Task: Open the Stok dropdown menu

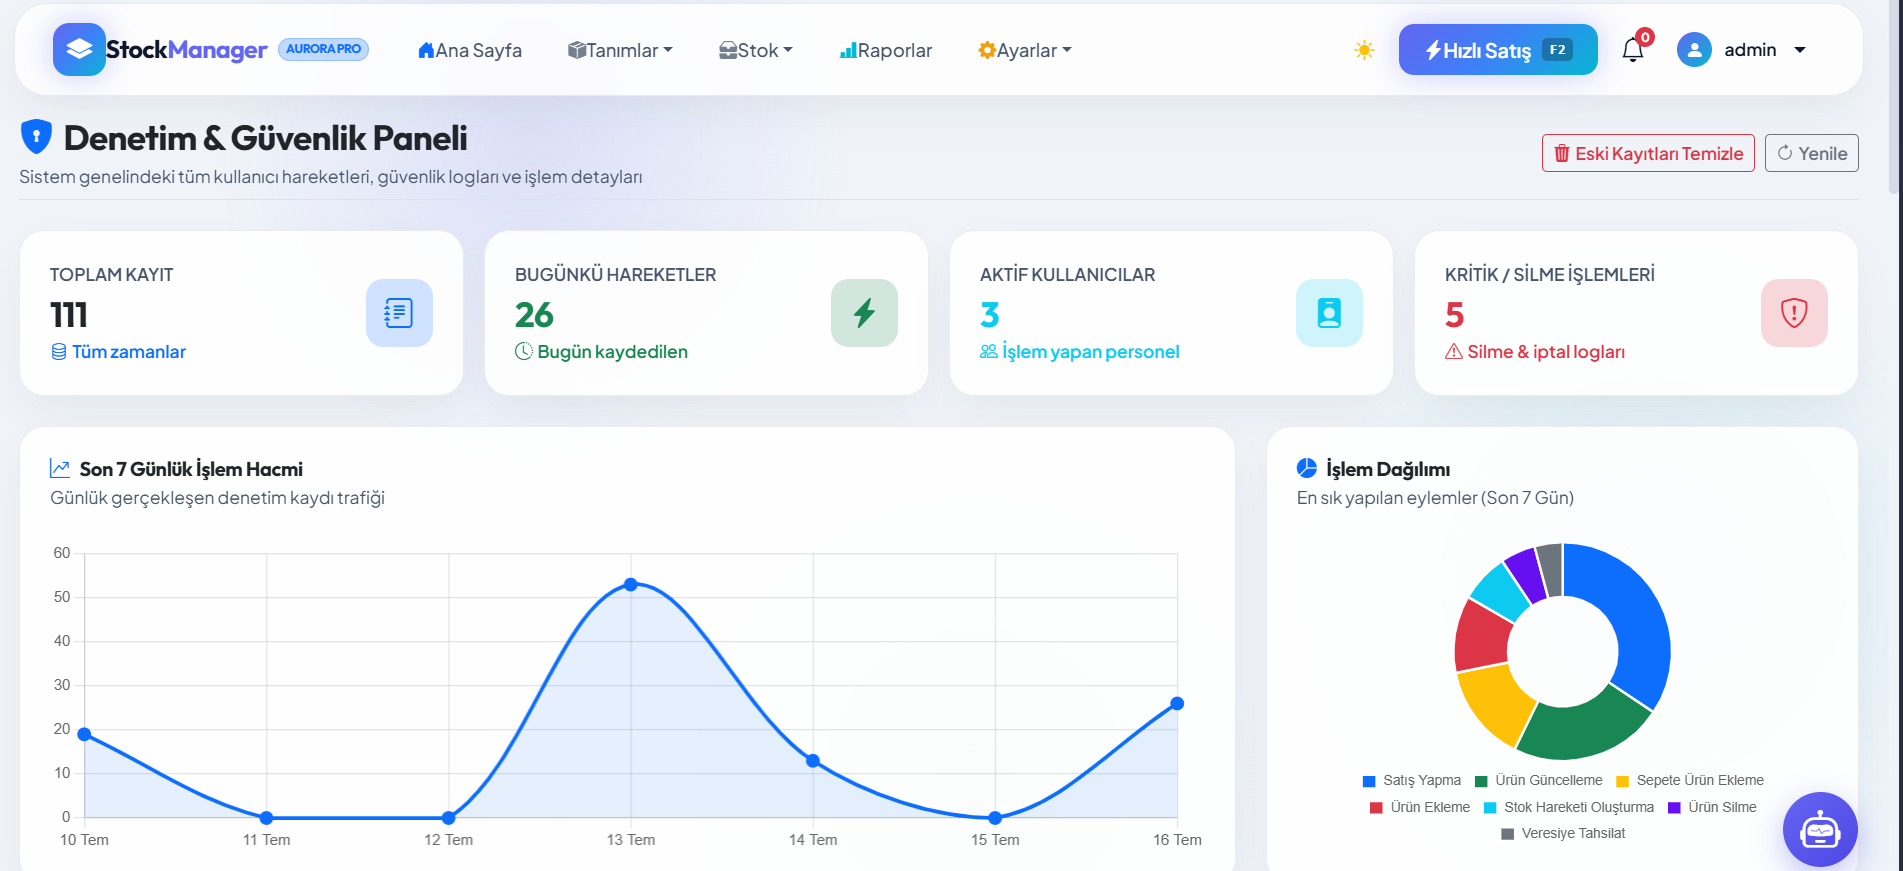Action: pos(756,50)
